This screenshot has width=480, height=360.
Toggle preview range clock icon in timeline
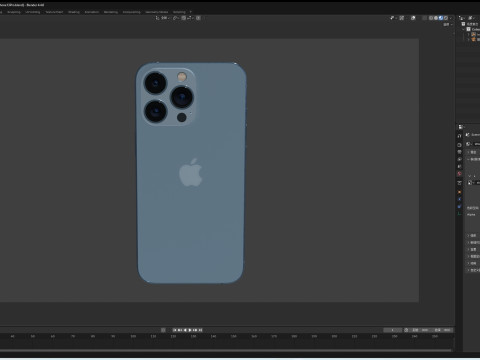(406, 330)
